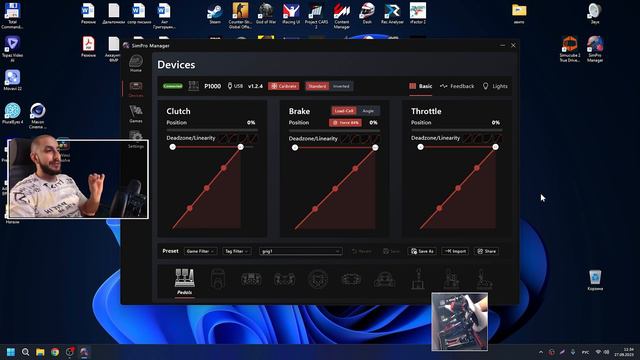The image size is (640, 360).
Task: Select the fourth device icon in the row
Action: [x=284, y=279]
